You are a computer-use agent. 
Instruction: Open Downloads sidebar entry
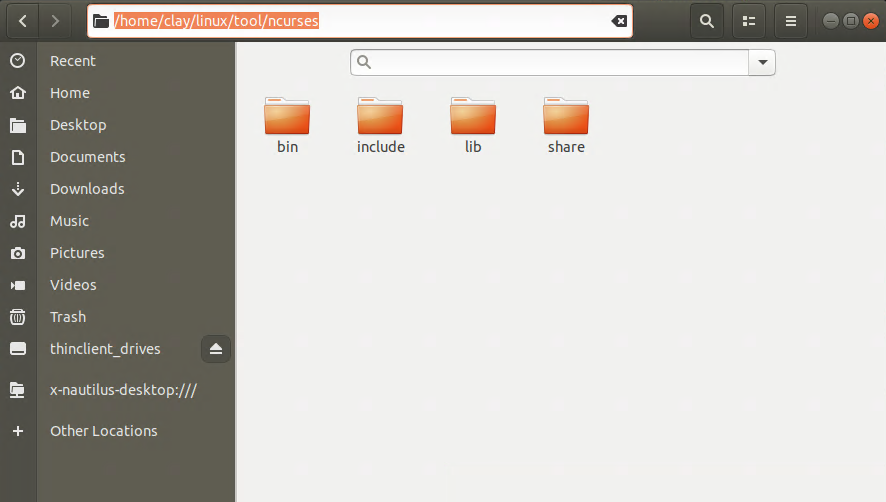coord(87,189)
